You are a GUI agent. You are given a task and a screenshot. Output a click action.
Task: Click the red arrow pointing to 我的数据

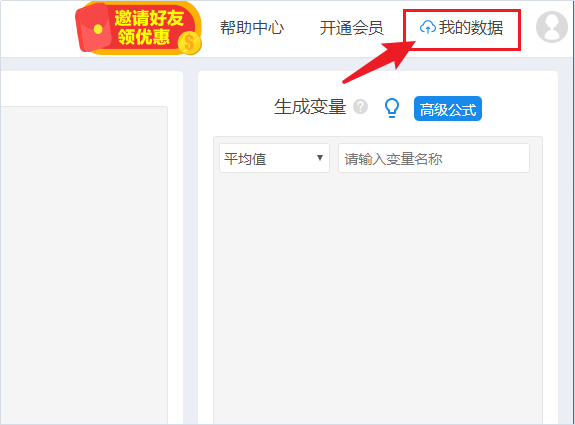pyautogui.click(x=379, y=62)
